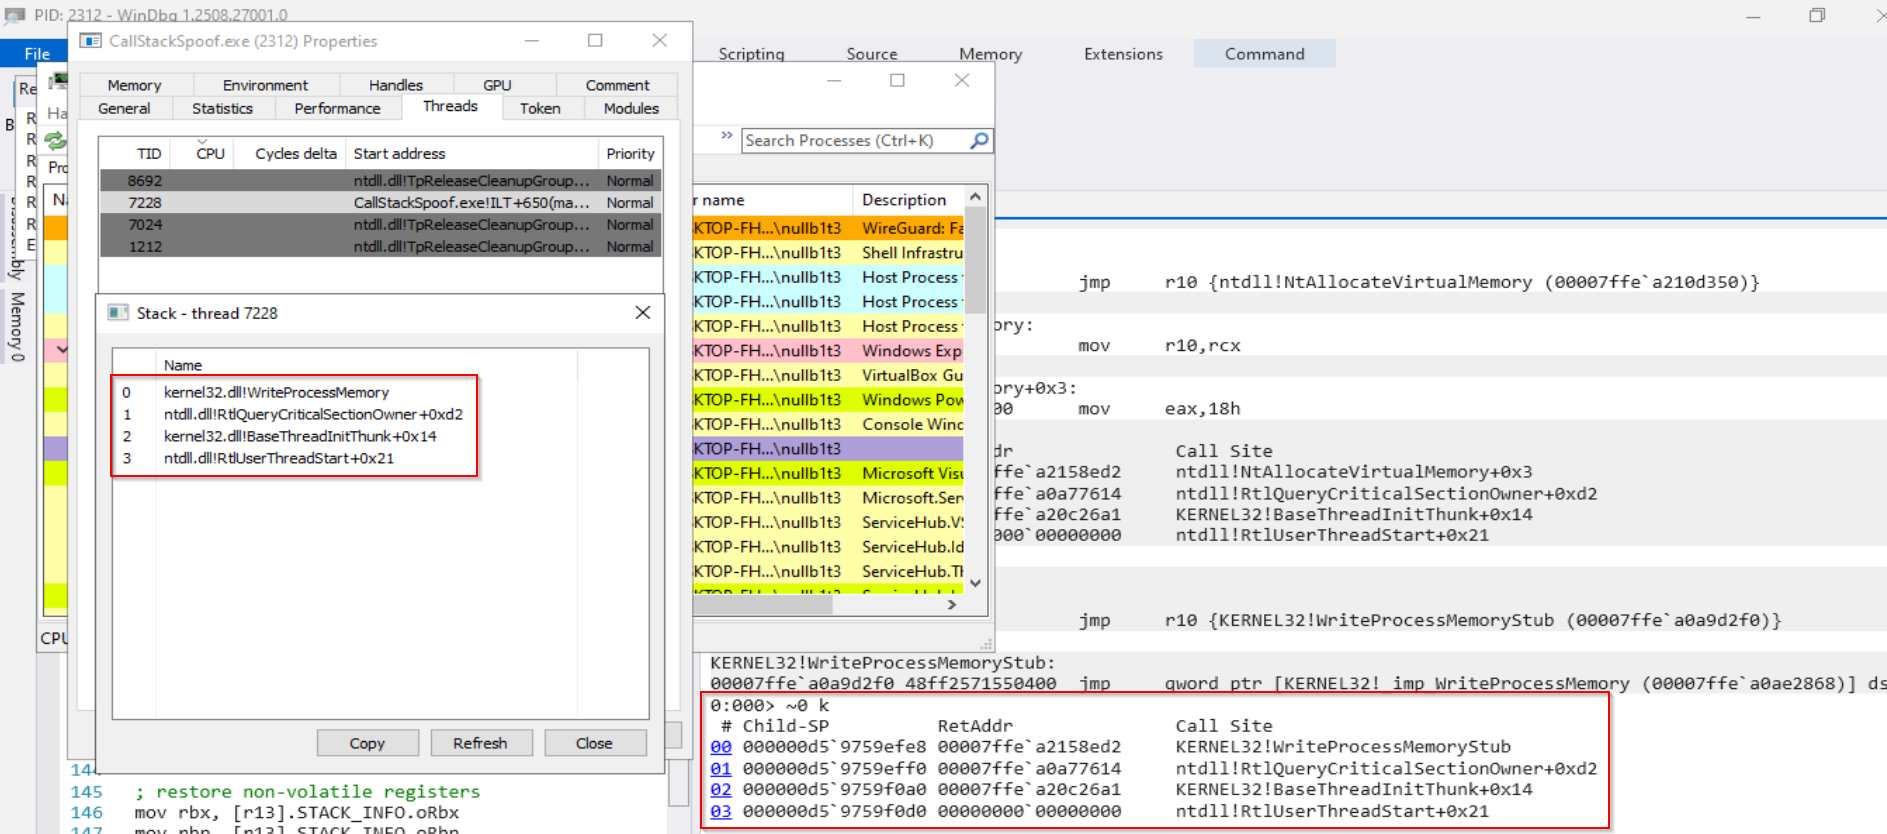Select the Threads tab
The image size is (1887, 834).
pyautogui.click(x=450, y=106)
